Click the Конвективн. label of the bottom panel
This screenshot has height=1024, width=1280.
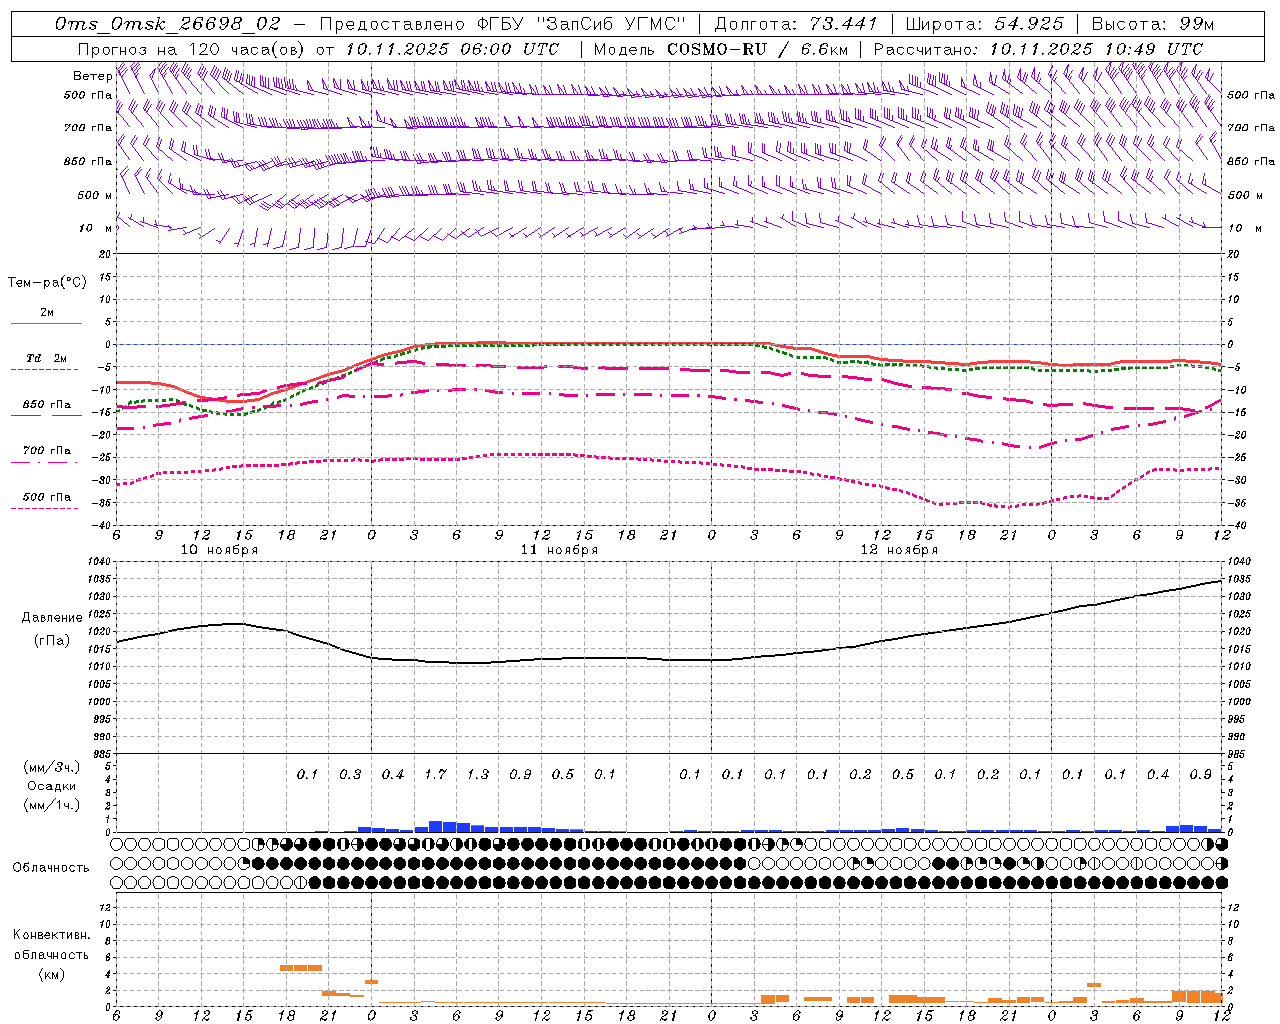51,935
